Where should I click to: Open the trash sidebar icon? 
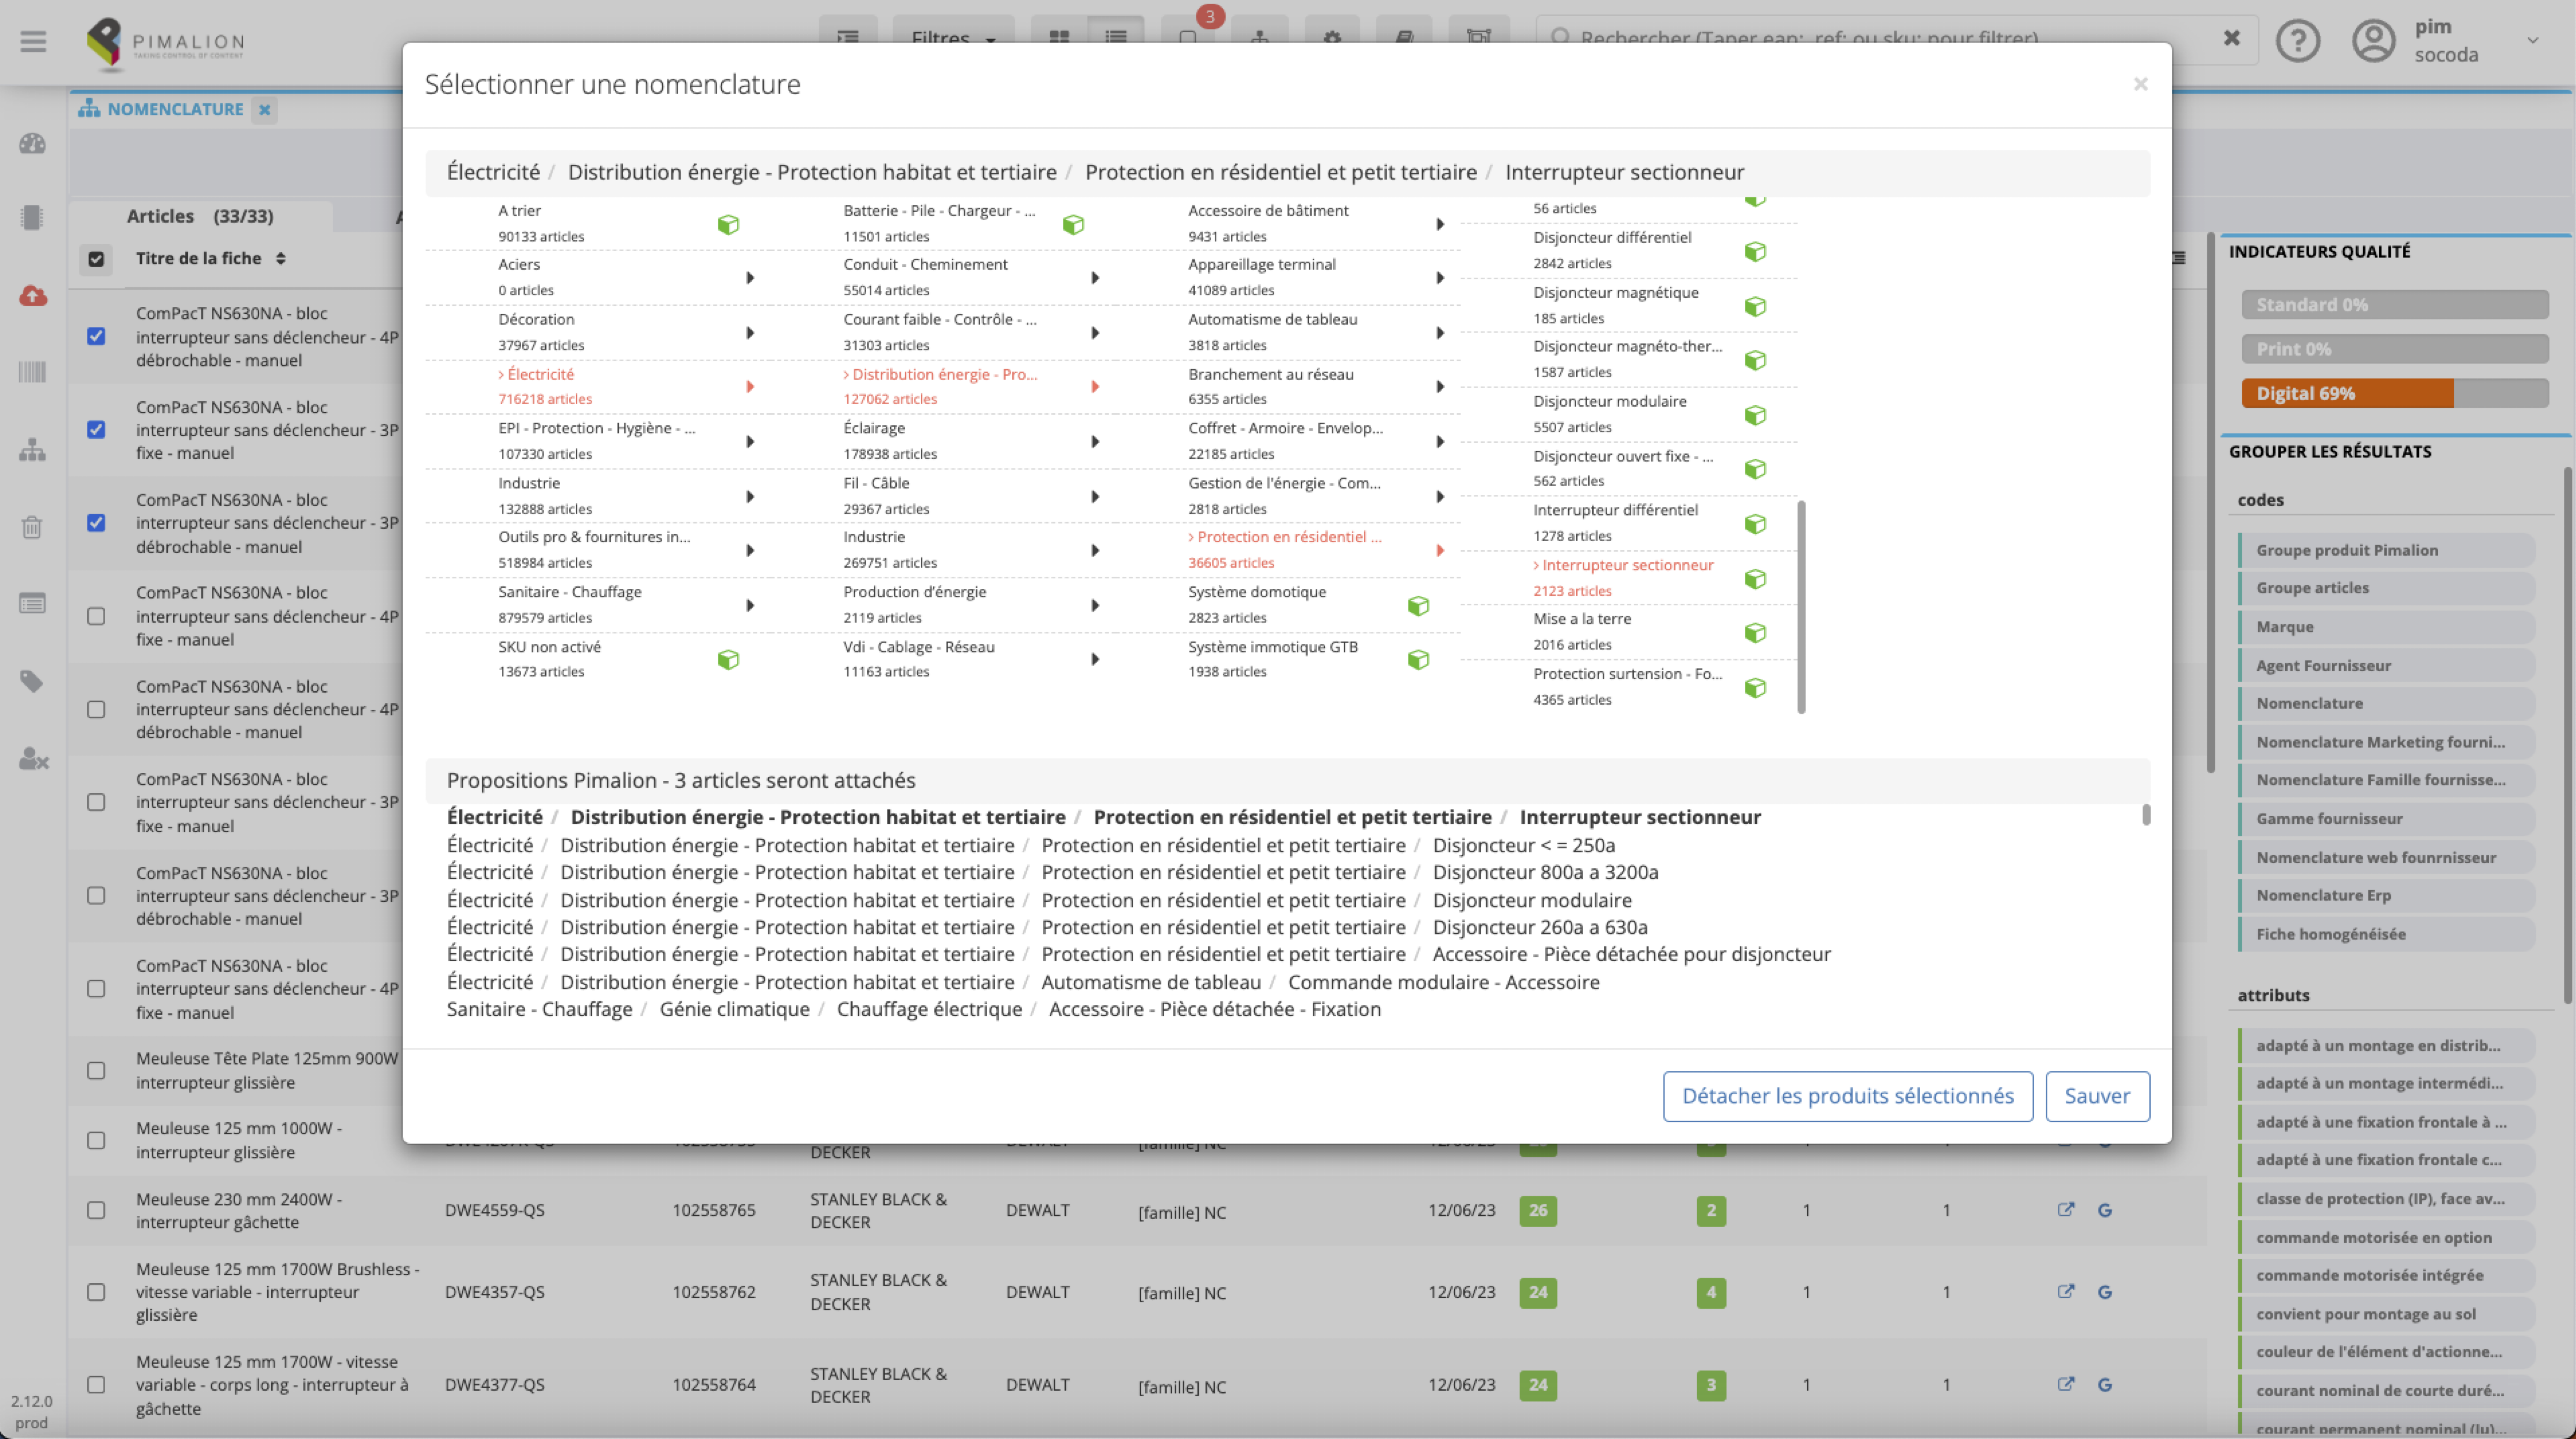pyautogui.click(x=32, y=527)
